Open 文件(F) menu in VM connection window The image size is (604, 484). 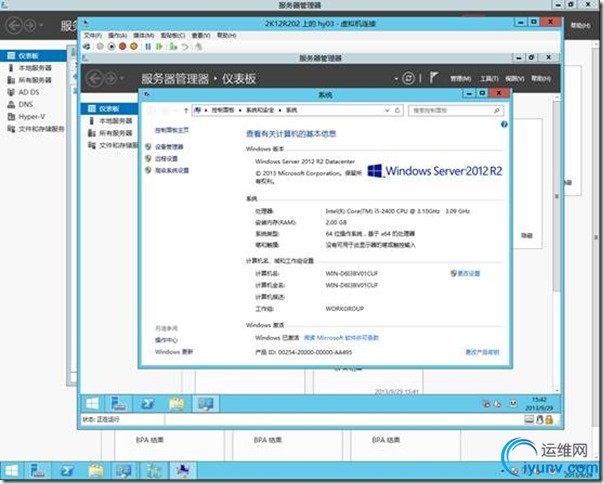93,35
